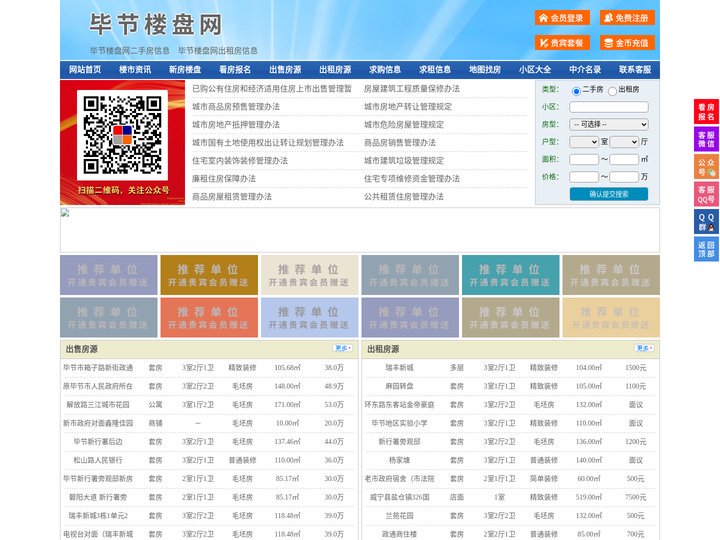Viewport: 720px width, 540px height.
Task: Open 中介名录 in navigation bar
Action: click(x=585, y=70)
